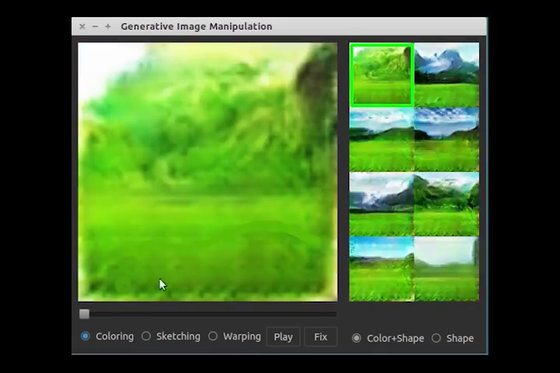Click the main green landscape canvas
Image resolution: width=560 pixels, height=373 pixels.
208,172
